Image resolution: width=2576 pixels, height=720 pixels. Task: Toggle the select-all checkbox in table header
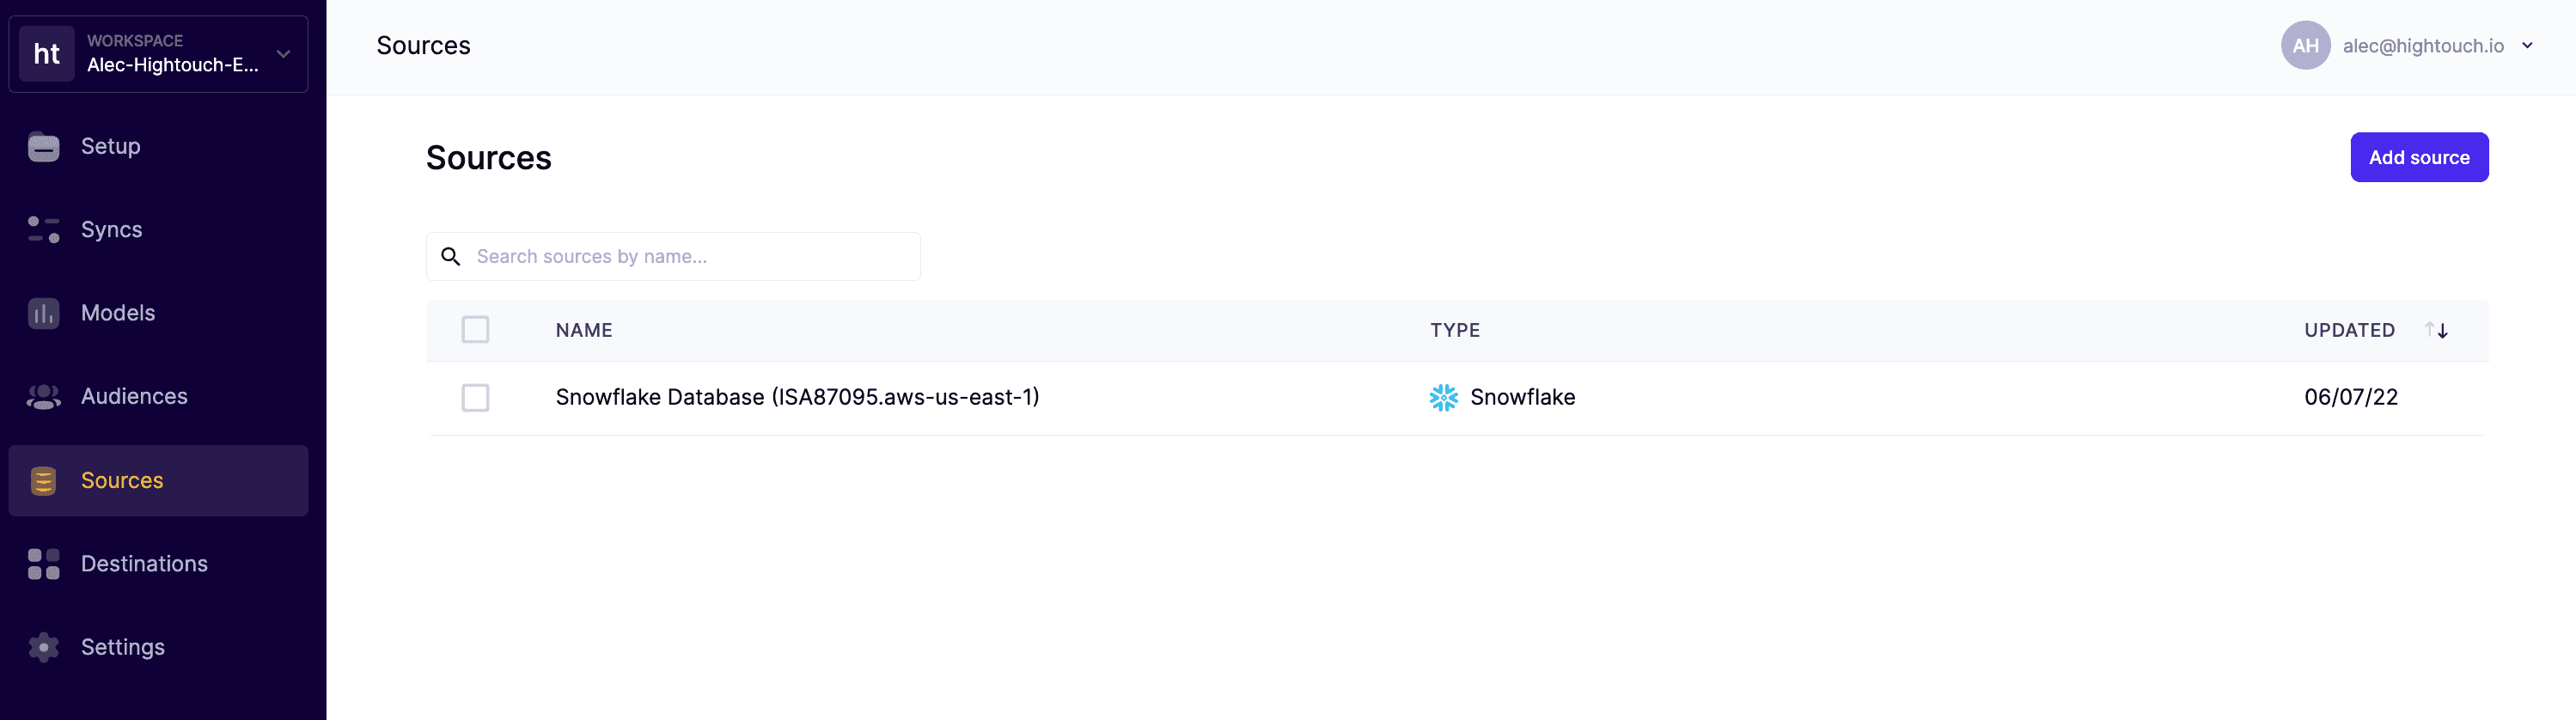pos(475,330)
